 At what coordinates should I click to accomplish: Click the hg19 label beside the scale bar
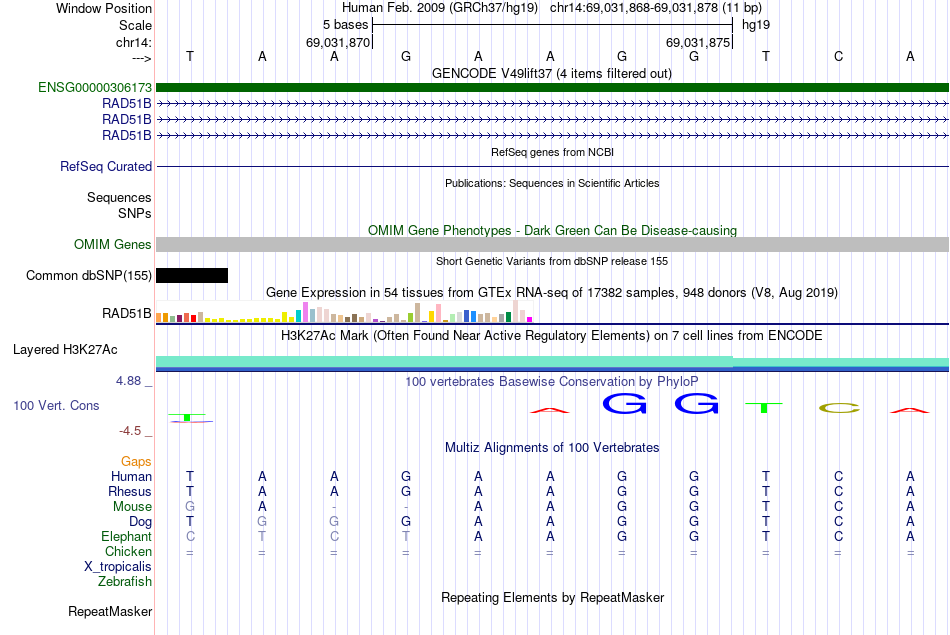756,25
